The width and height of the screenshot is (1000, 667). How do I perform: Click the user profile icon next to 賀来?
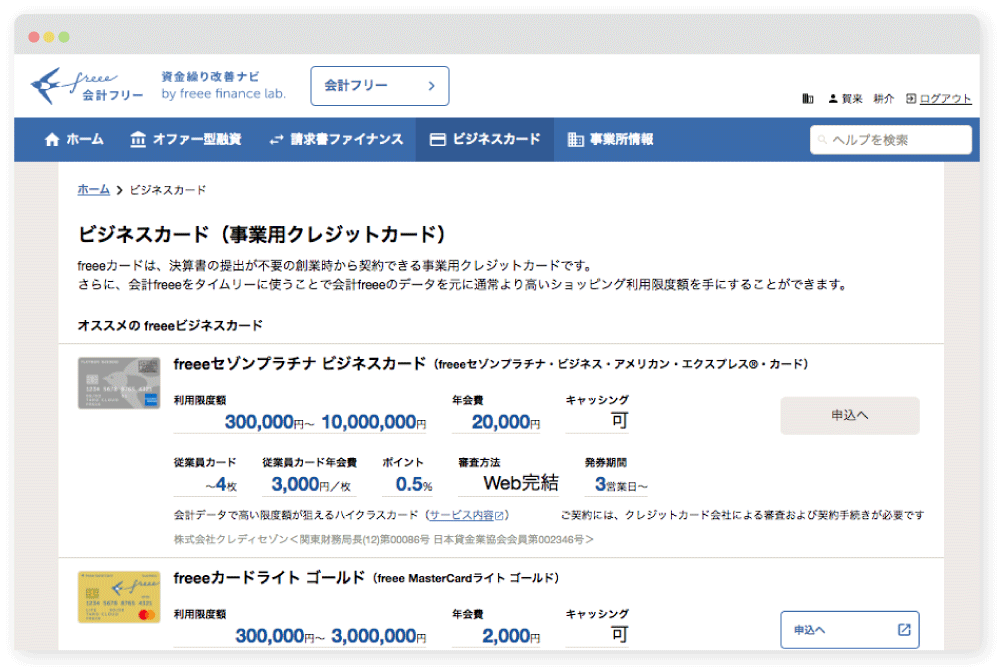pyautogui.click(x=833, y=98)
